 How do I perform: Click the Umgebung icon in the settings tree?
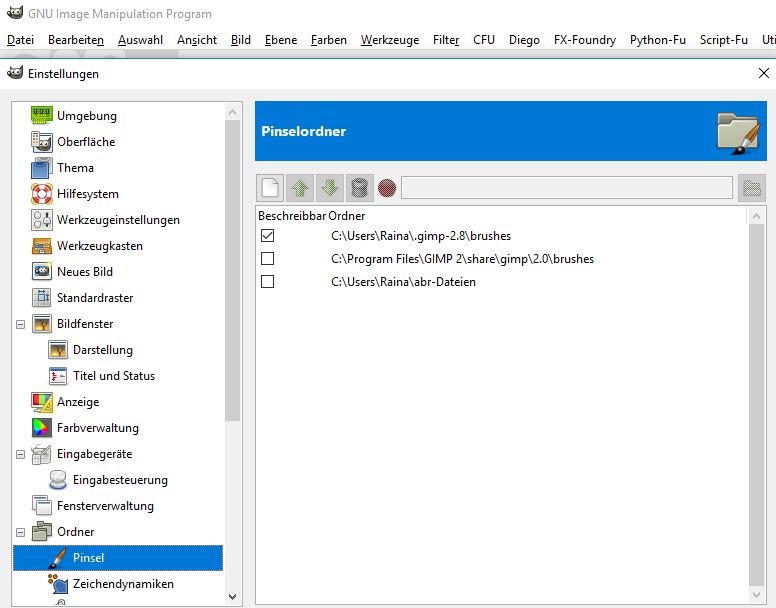[42, 115]
